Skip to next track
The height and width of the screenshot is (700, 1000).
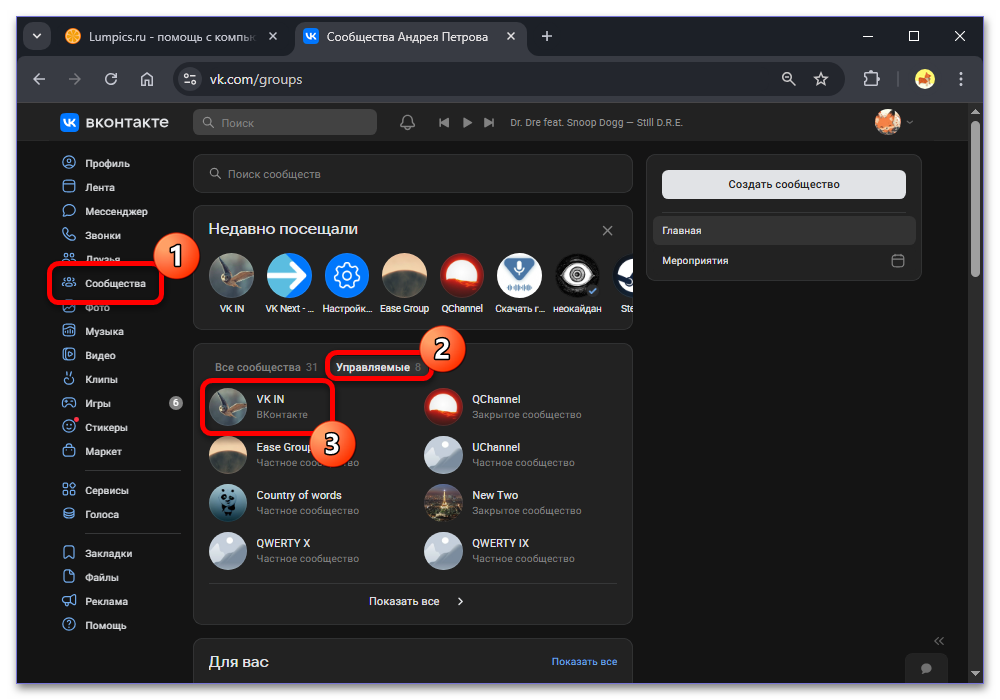click(489, 122)
